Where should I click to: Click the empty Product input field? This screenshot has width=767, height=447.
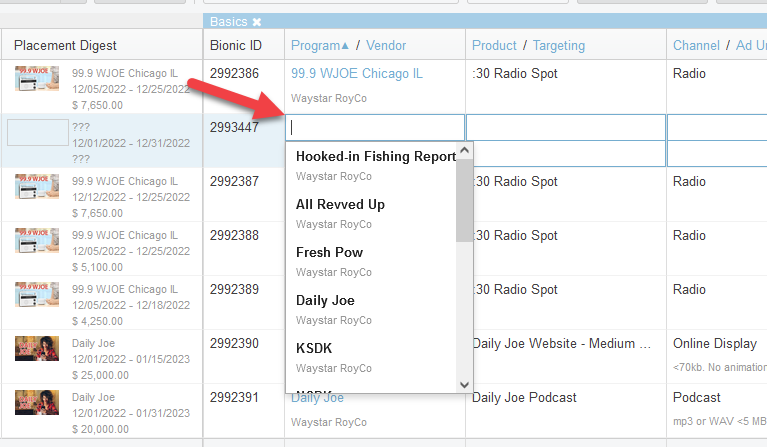tap(565, 128)
